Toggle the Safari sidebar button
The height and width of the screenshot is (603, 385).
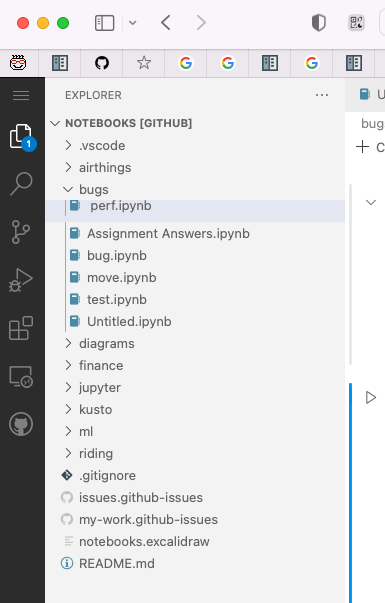105,23
